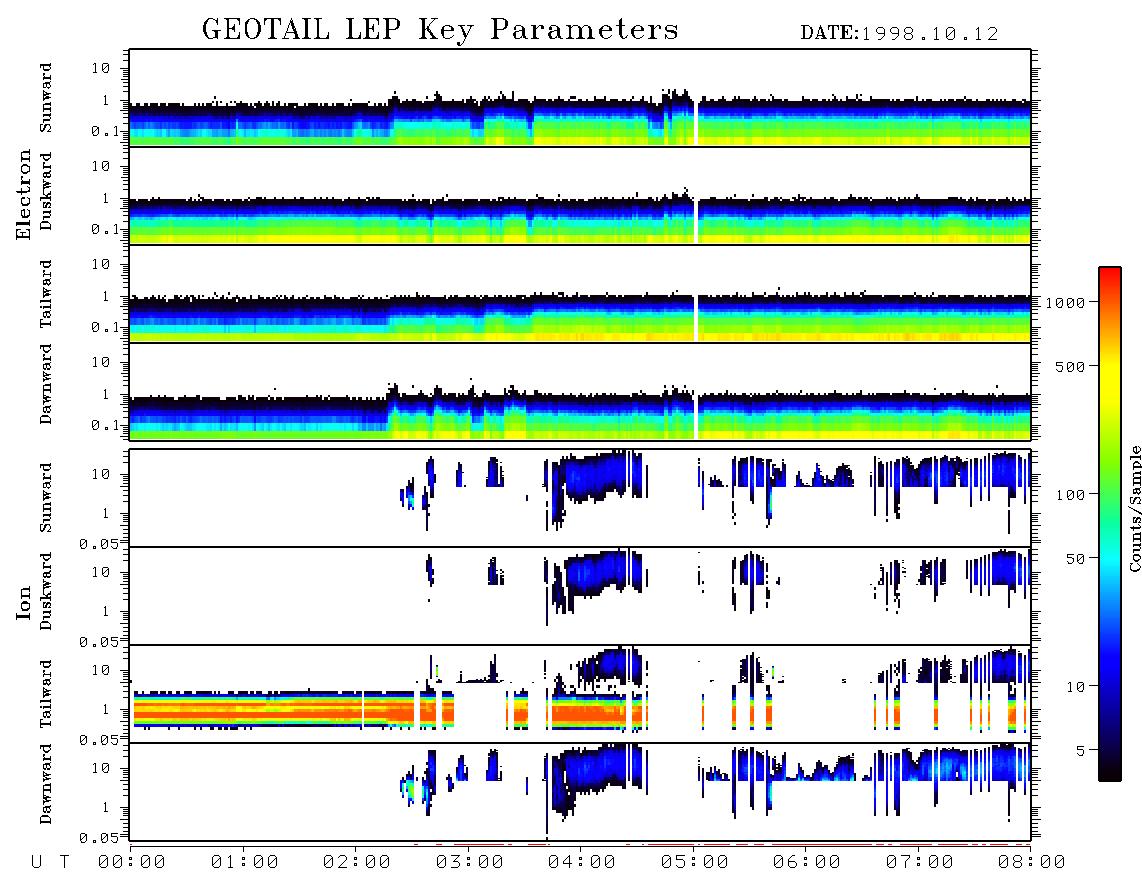Click the "GEOTAIL LEP Key Parameters" title
Viewport: 1142px width, 880px height.
coord(440,31)
